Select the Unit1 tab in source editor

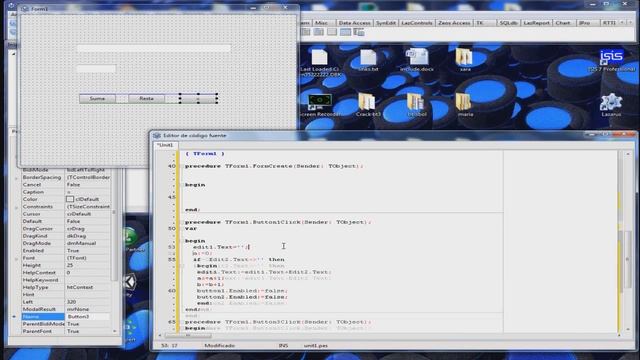(165, 145)
